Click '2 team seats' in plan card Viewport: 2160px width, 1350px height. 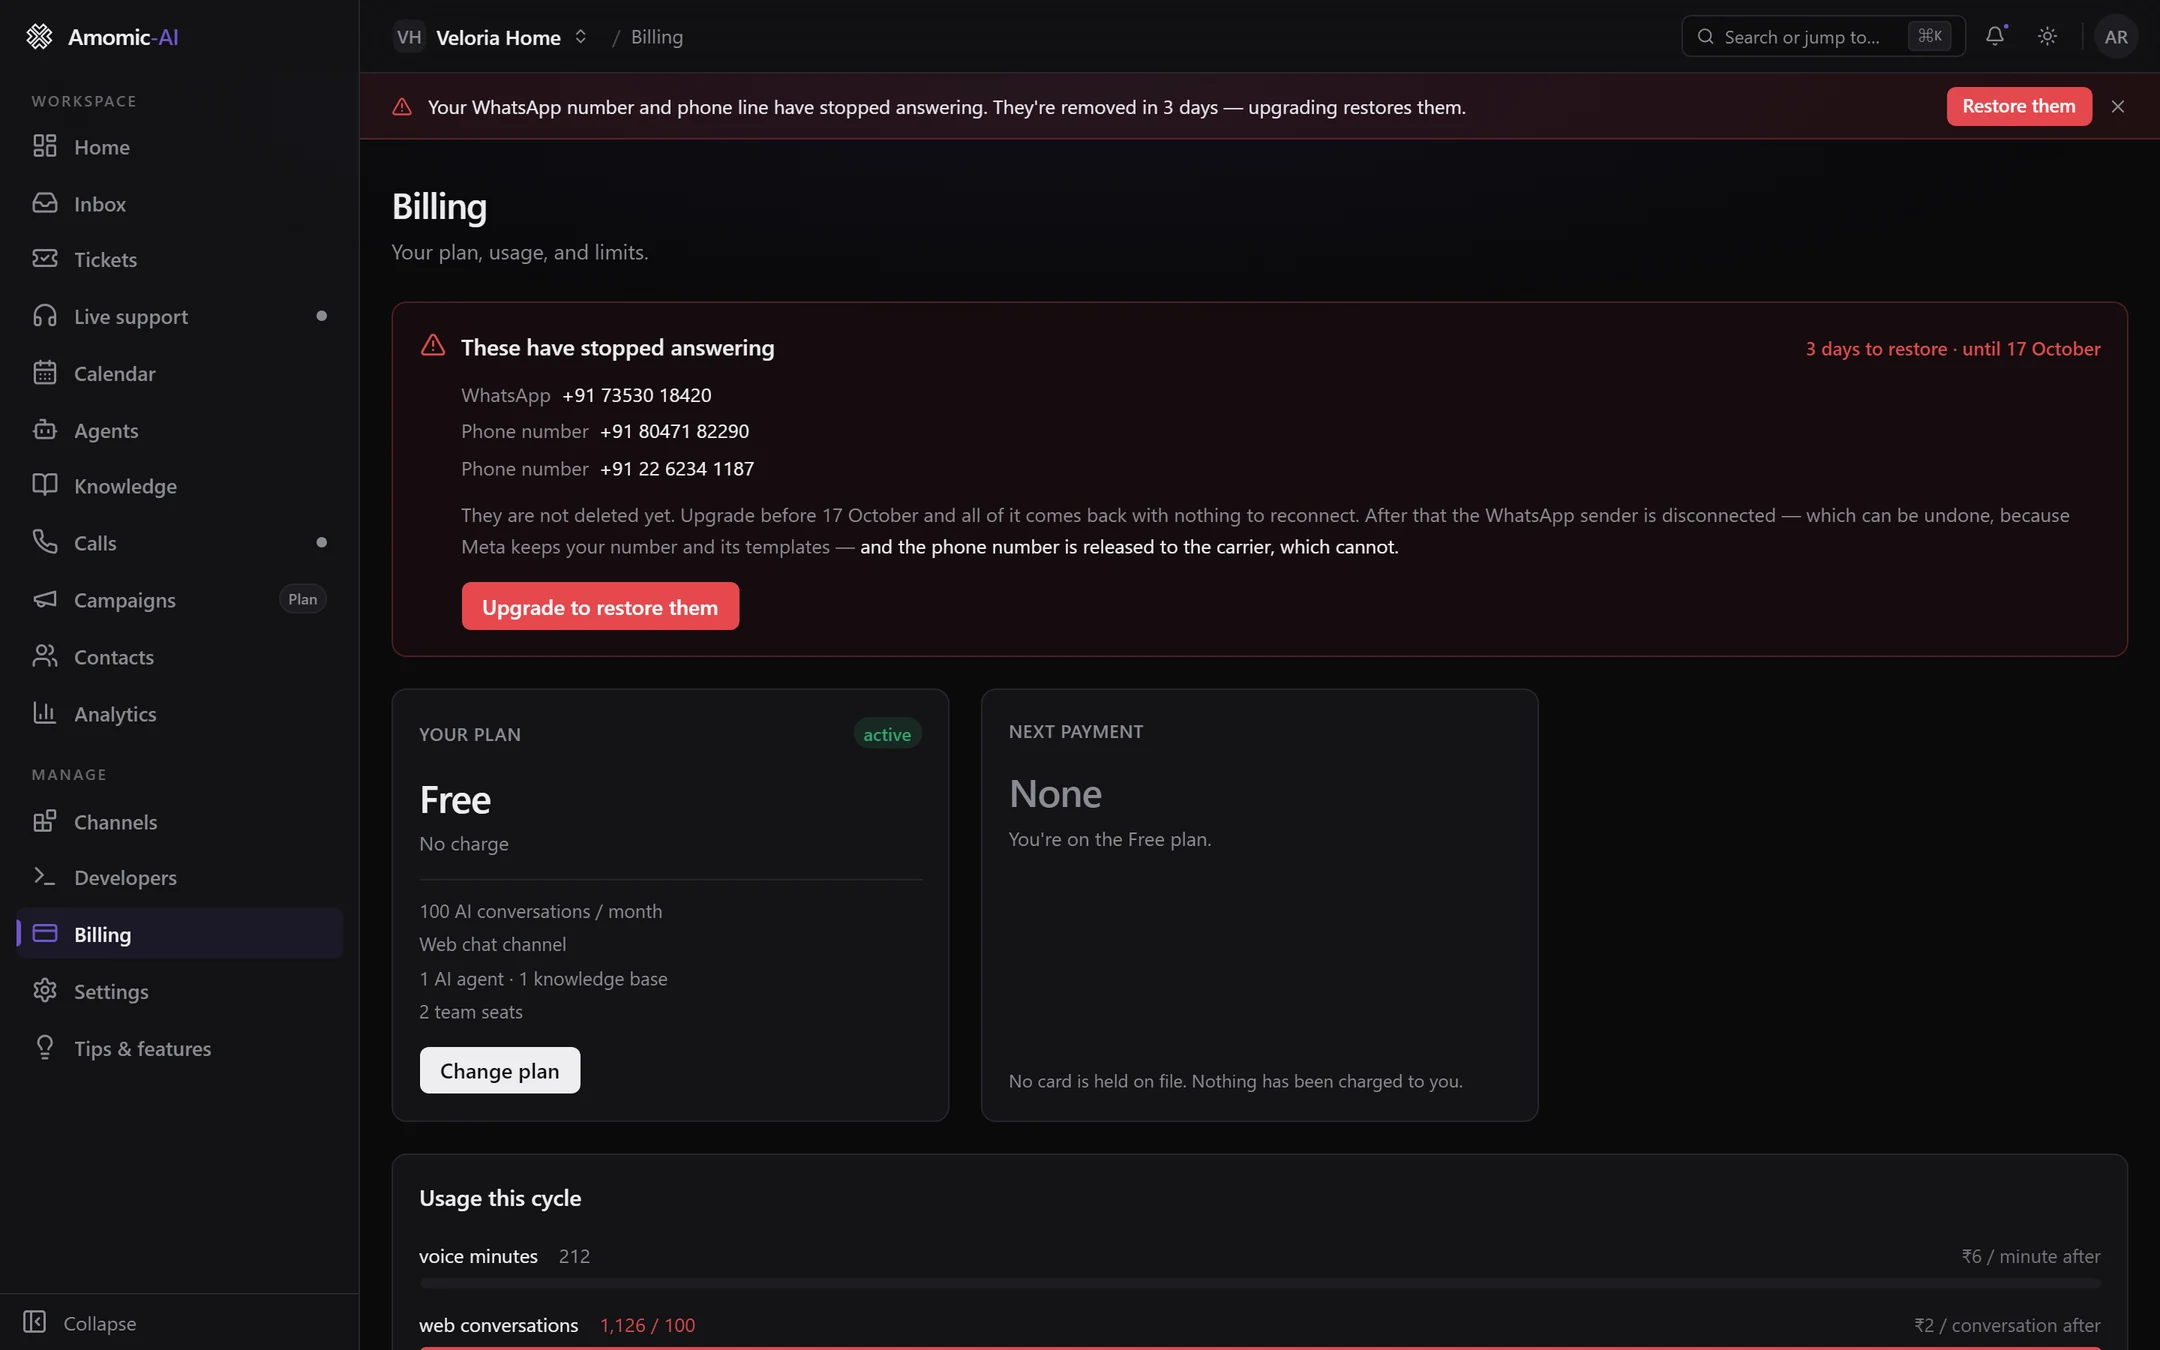(x=471, y=1011)
